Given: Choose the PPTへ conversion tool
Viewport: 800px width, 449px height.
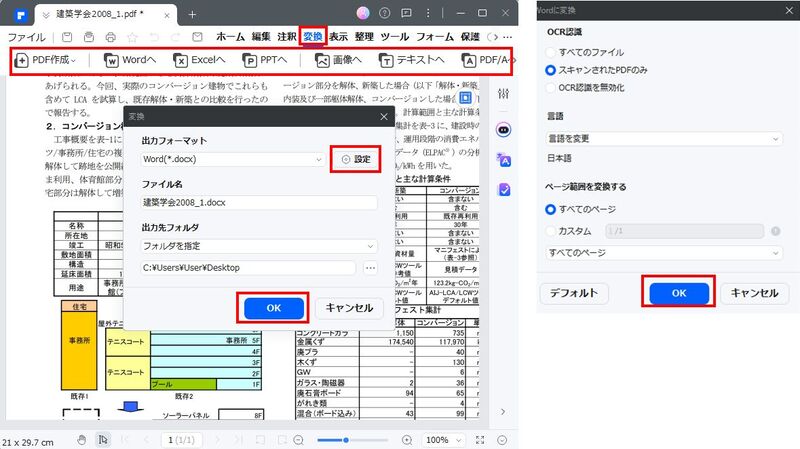Looking at the screenshot, I should coord(264,60).
